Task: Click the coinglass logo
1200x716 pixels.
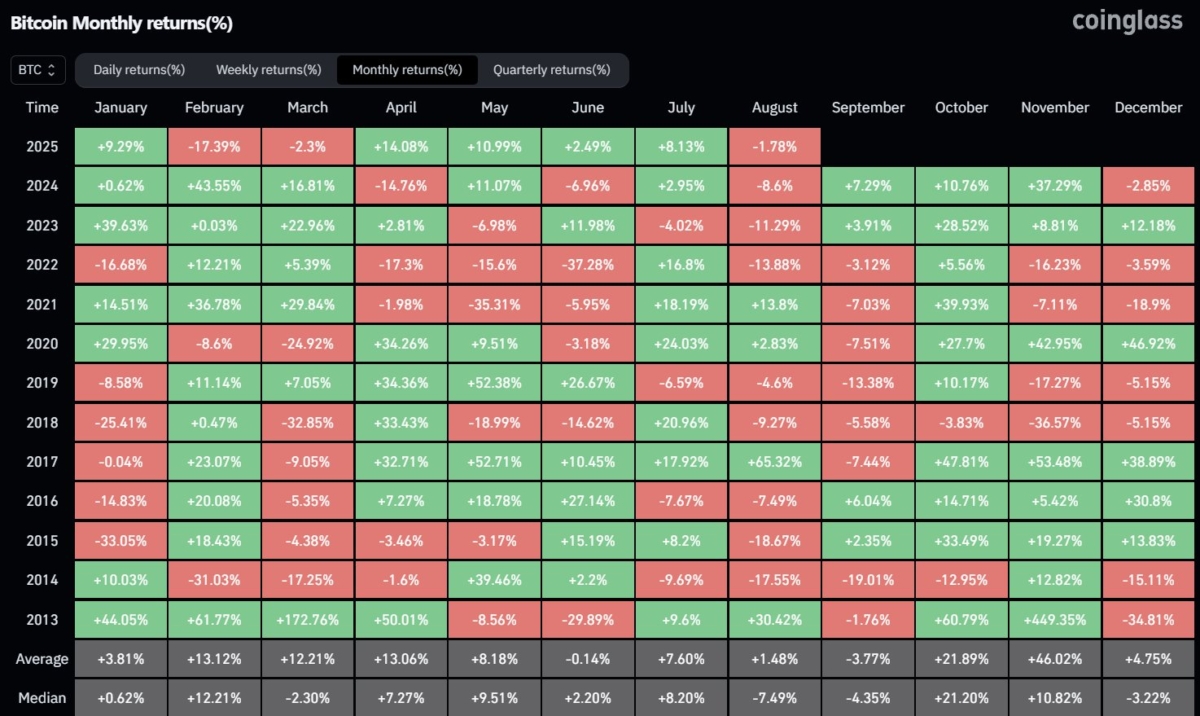Action: pos(1127,21)
